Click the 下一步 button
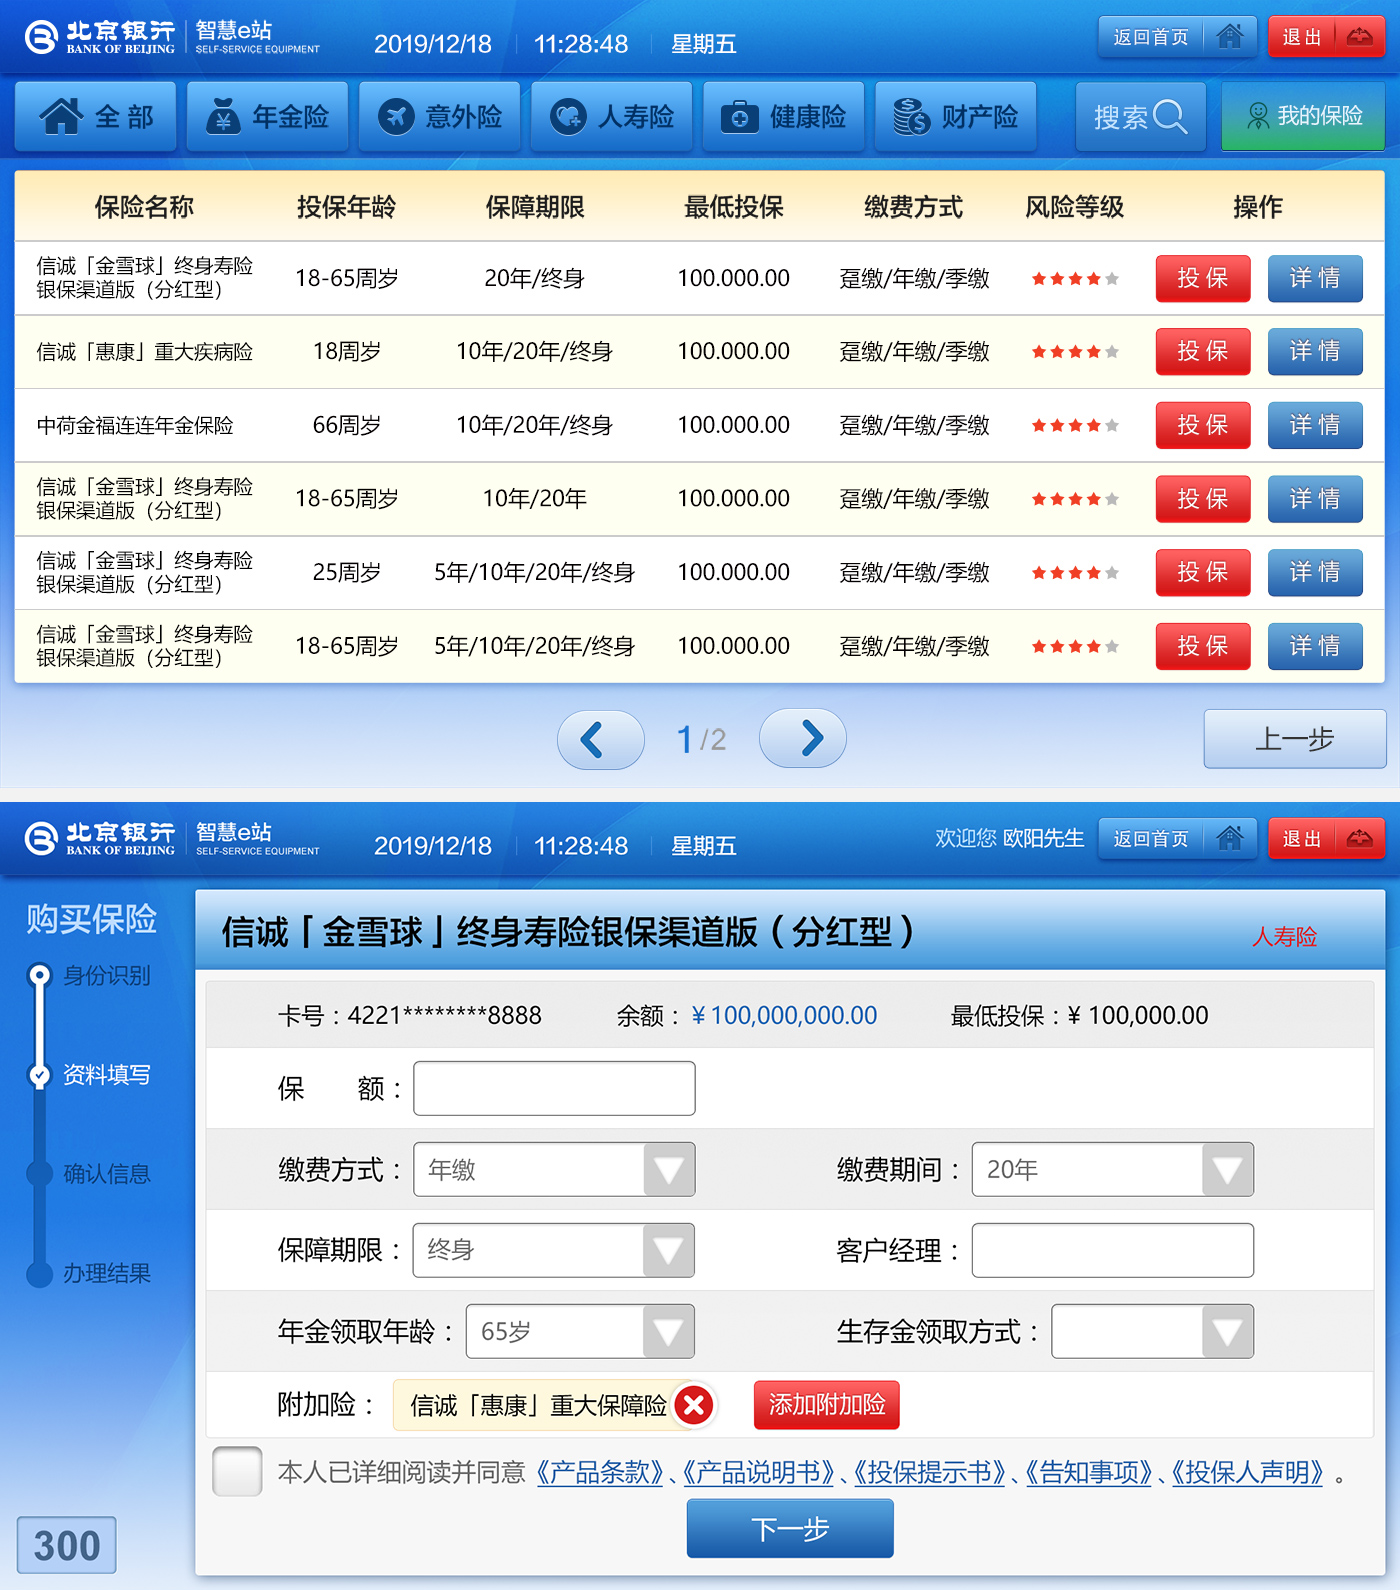Viewport: 1400px width, 1590px height. 790,1528
